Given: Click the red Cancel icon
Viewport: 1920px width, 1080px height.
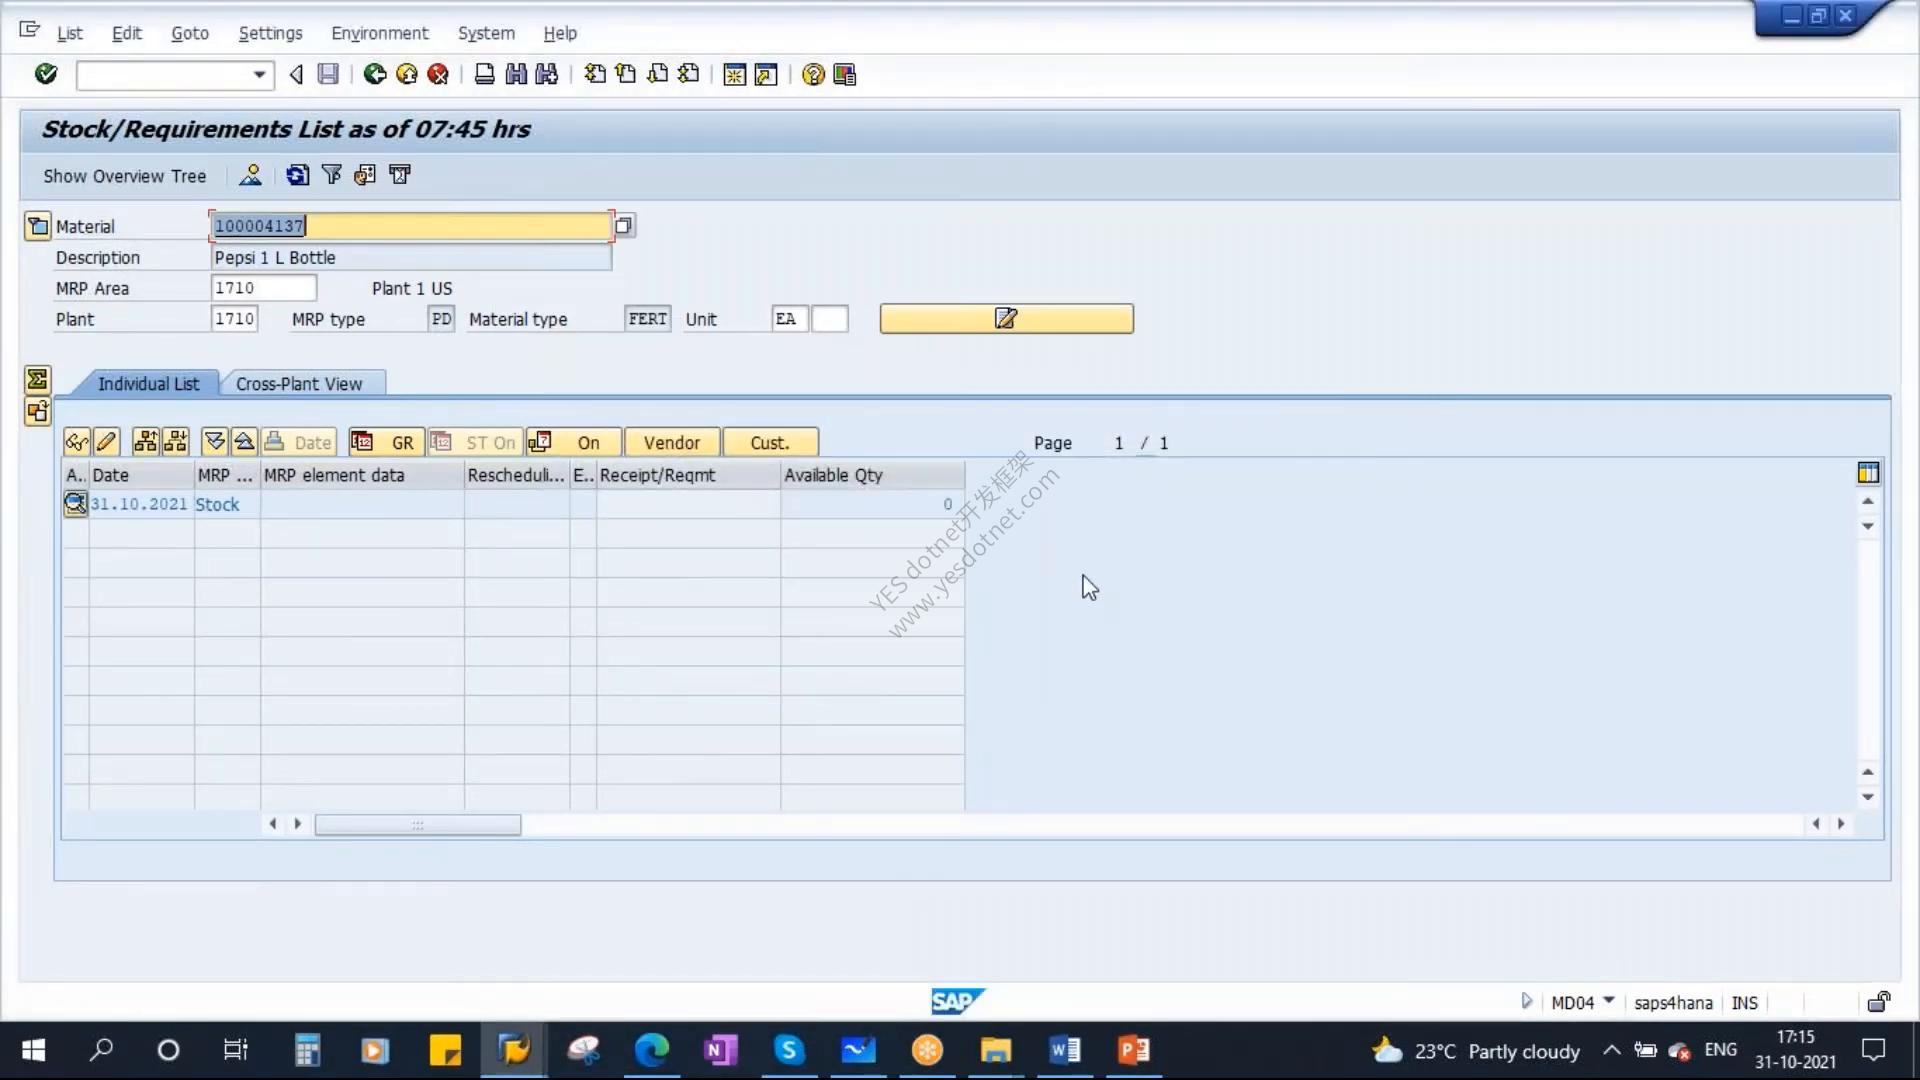Looking at the screenshot, I should [438, 74].
